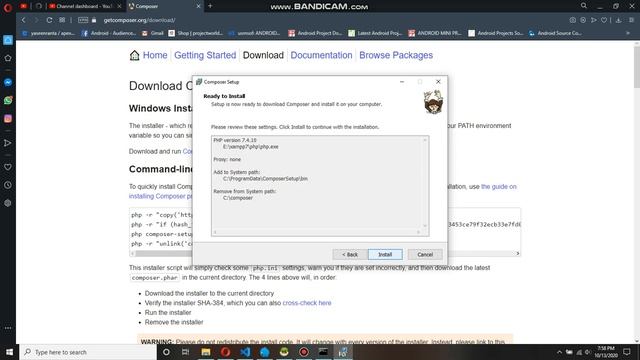Image resolution: width=640 pixels, height=360 pixels.
Task: Open sidebar three-dots more options
Action: [8, 328]
